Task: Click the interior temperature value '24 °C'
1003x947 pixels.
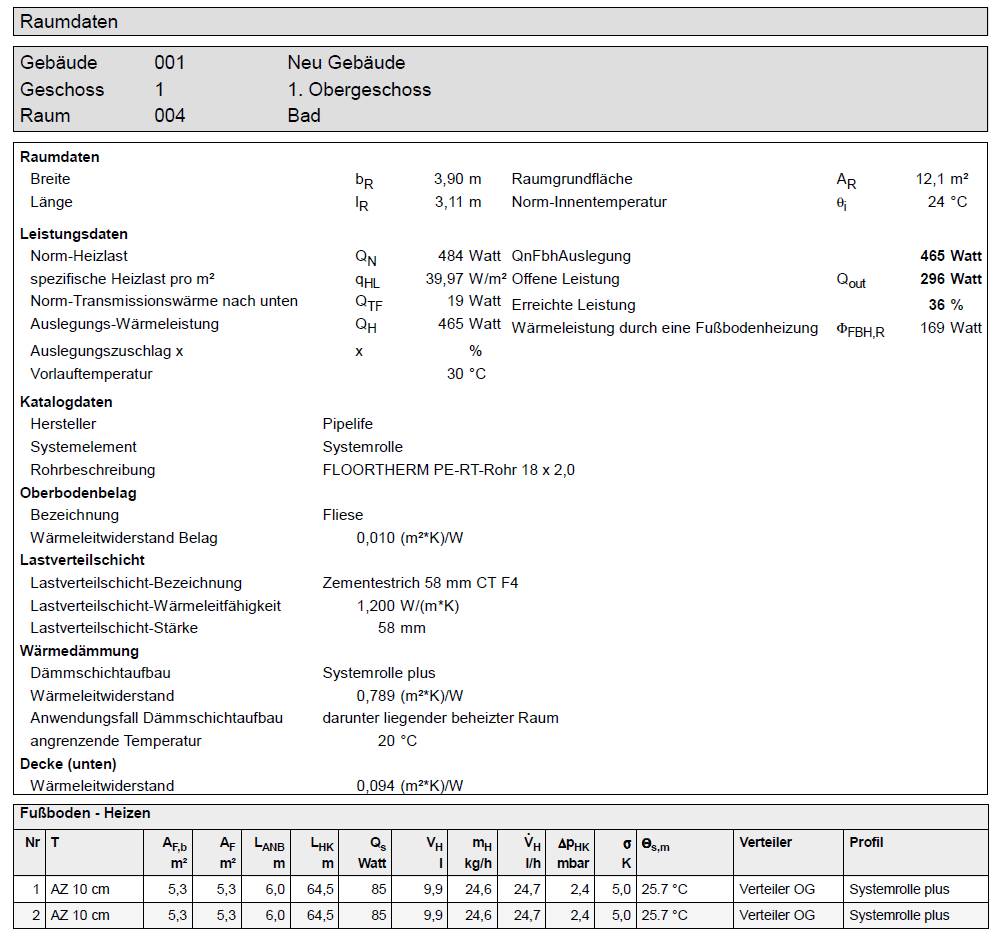Action: pyautogui.click(x=947, y=202)
